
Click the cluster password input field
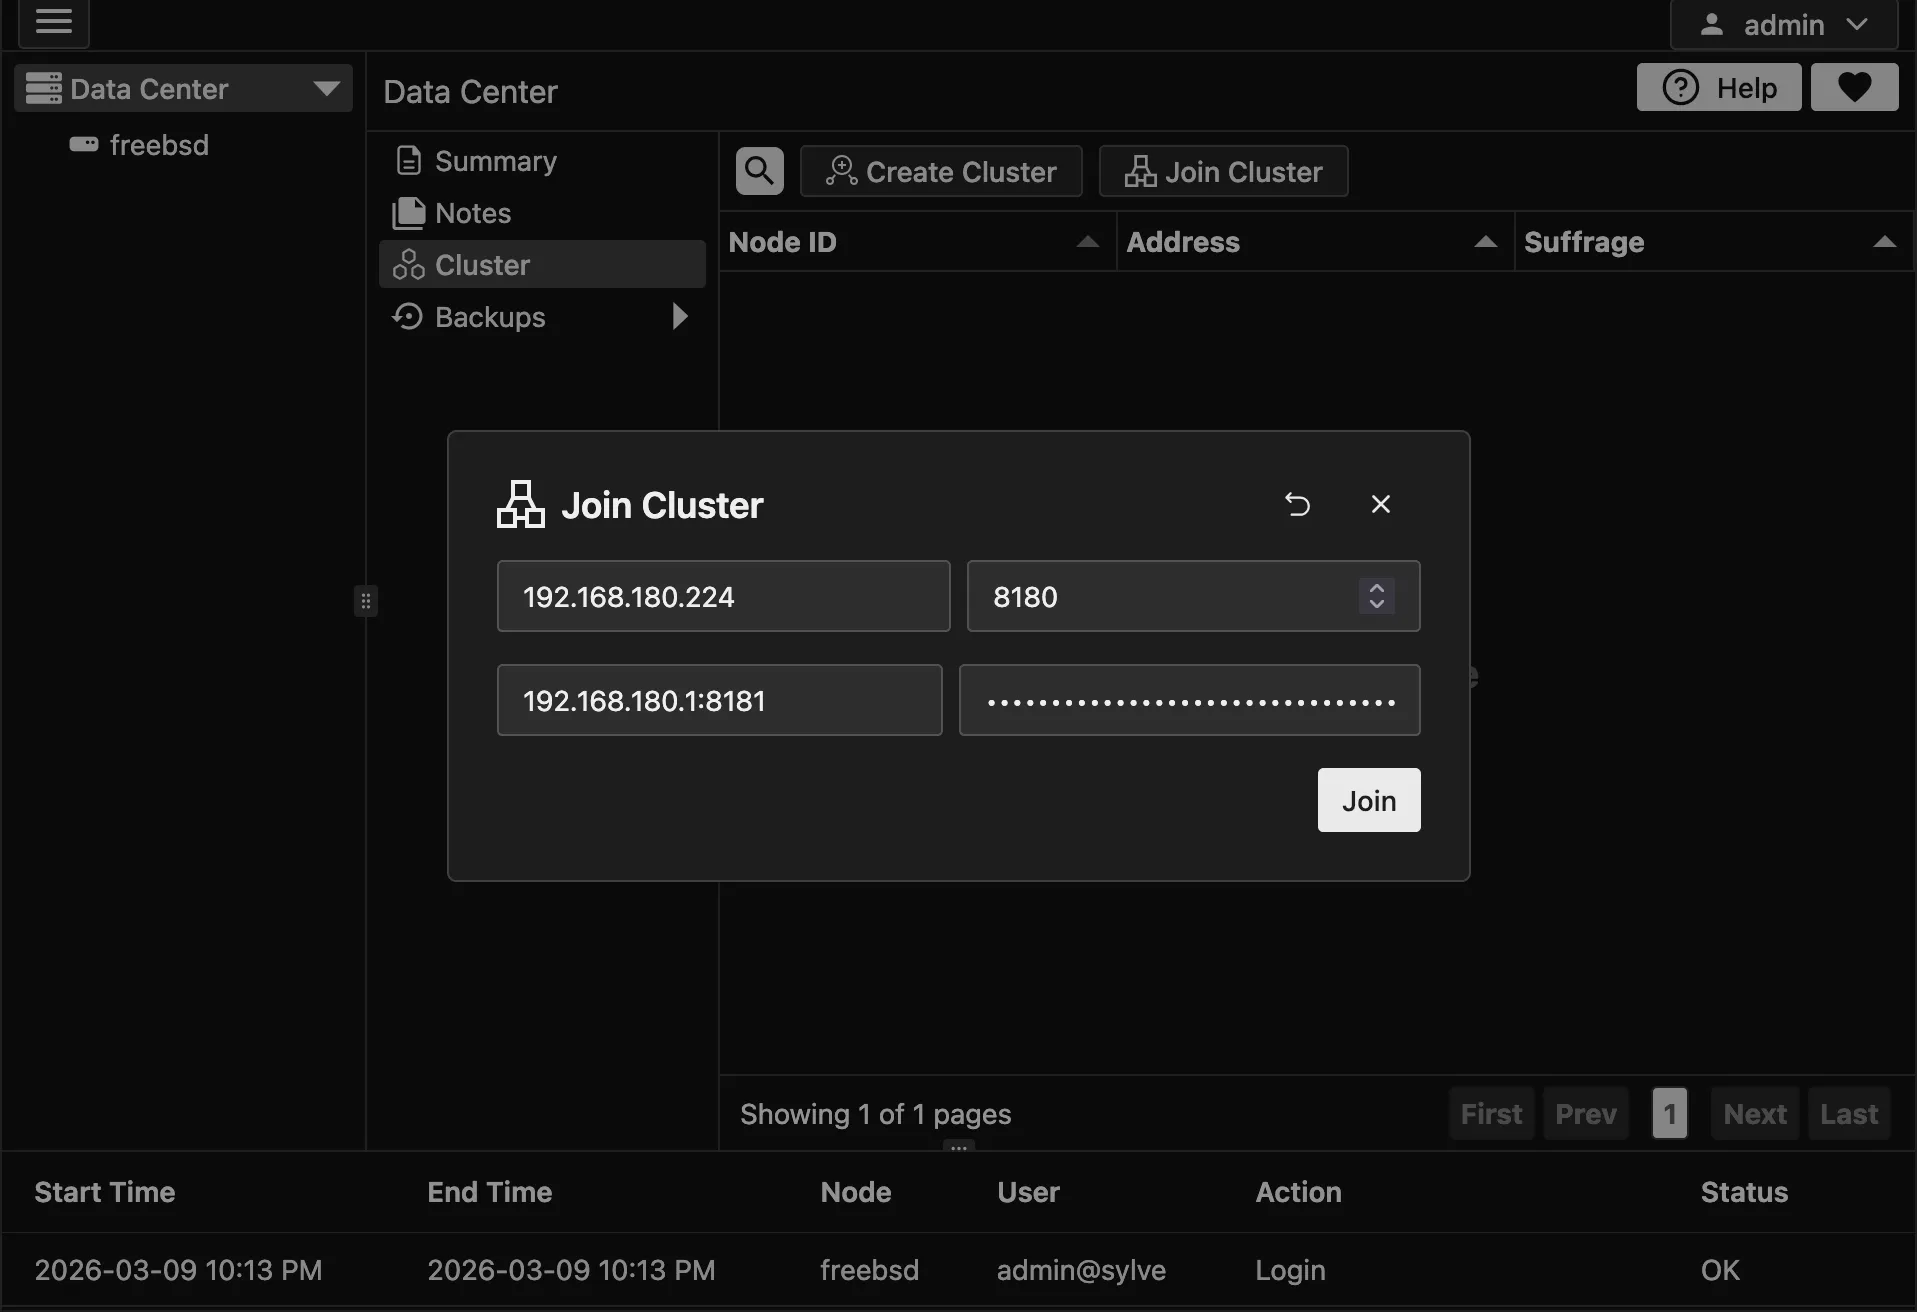[x=1189, y=700]
